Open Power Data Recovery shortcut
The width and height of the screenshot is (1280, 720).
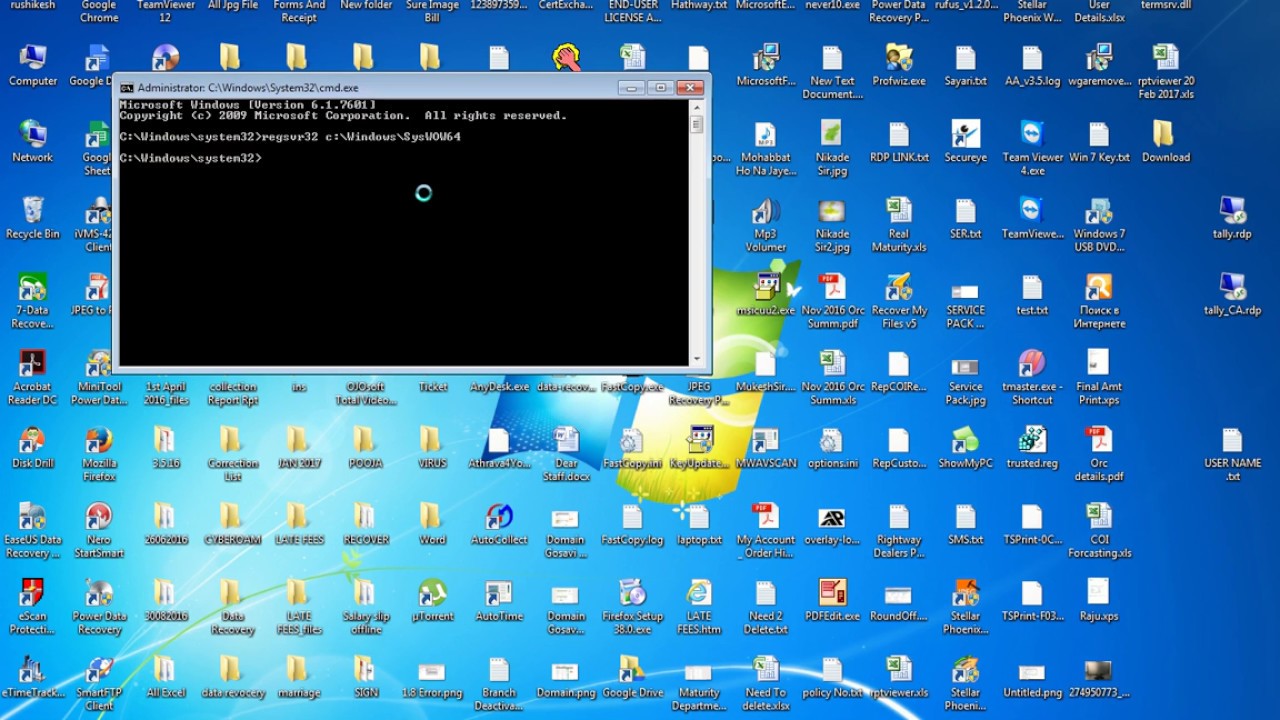tap(99, 606)
